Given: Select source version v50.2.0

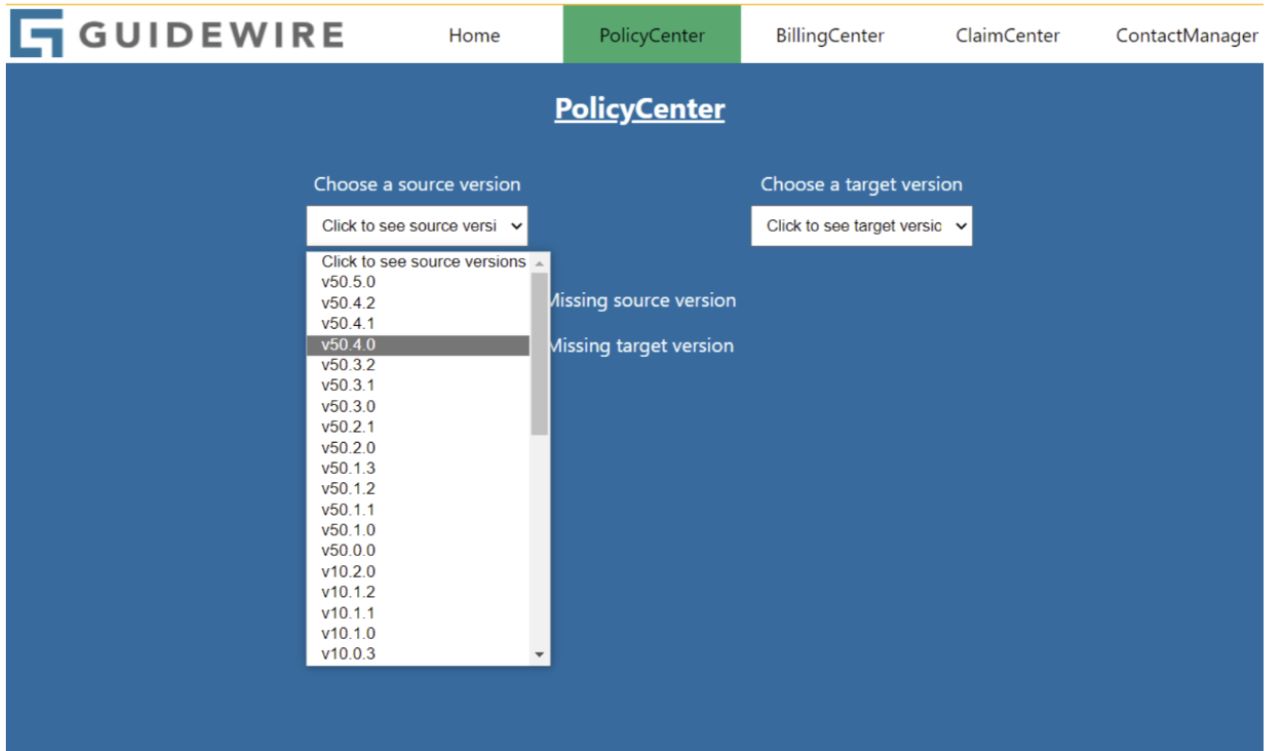Looking at the screenshot, I should (x=419, y=448).
